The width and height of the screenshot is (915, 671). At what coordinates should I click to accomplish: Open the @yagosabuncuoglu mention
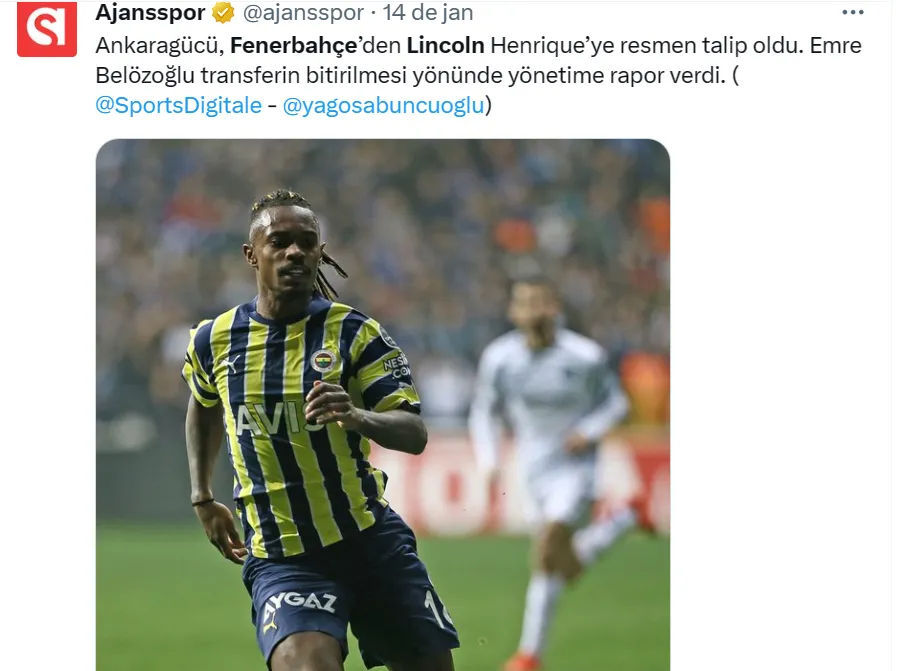click(383, 106)
